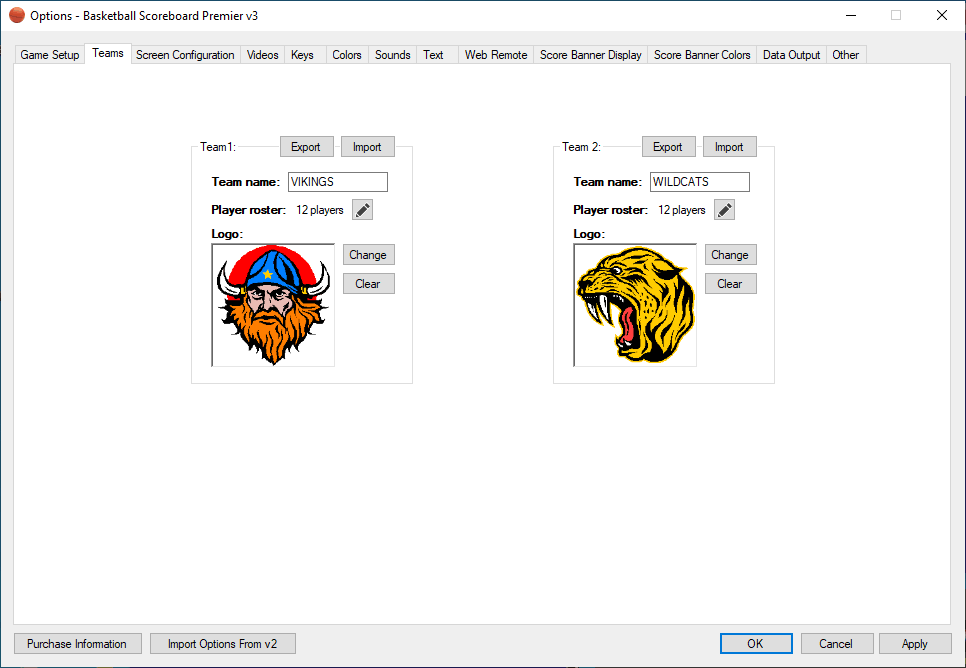
Task: Open the Screen Configuration tab
Action: [185, 55]
